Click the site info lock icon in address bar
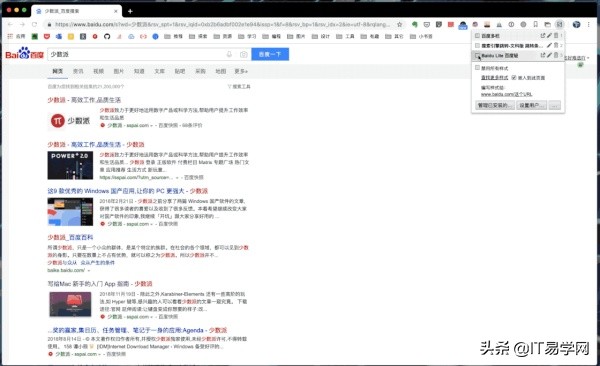This screenshot has width=600, height=366. [x=49, y=25]
